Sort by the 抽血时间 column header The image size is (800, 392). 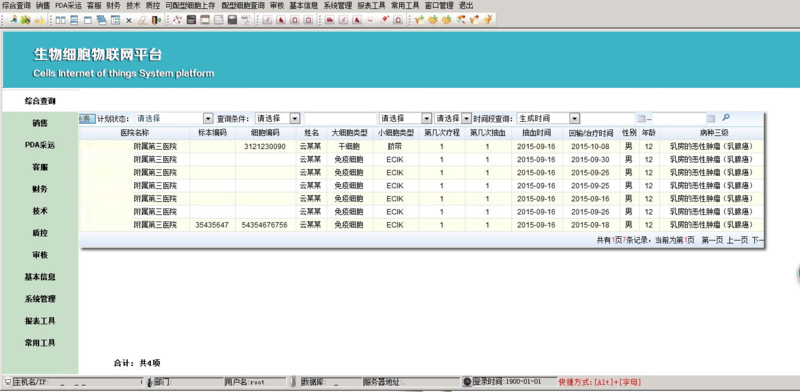coord(537,133)
